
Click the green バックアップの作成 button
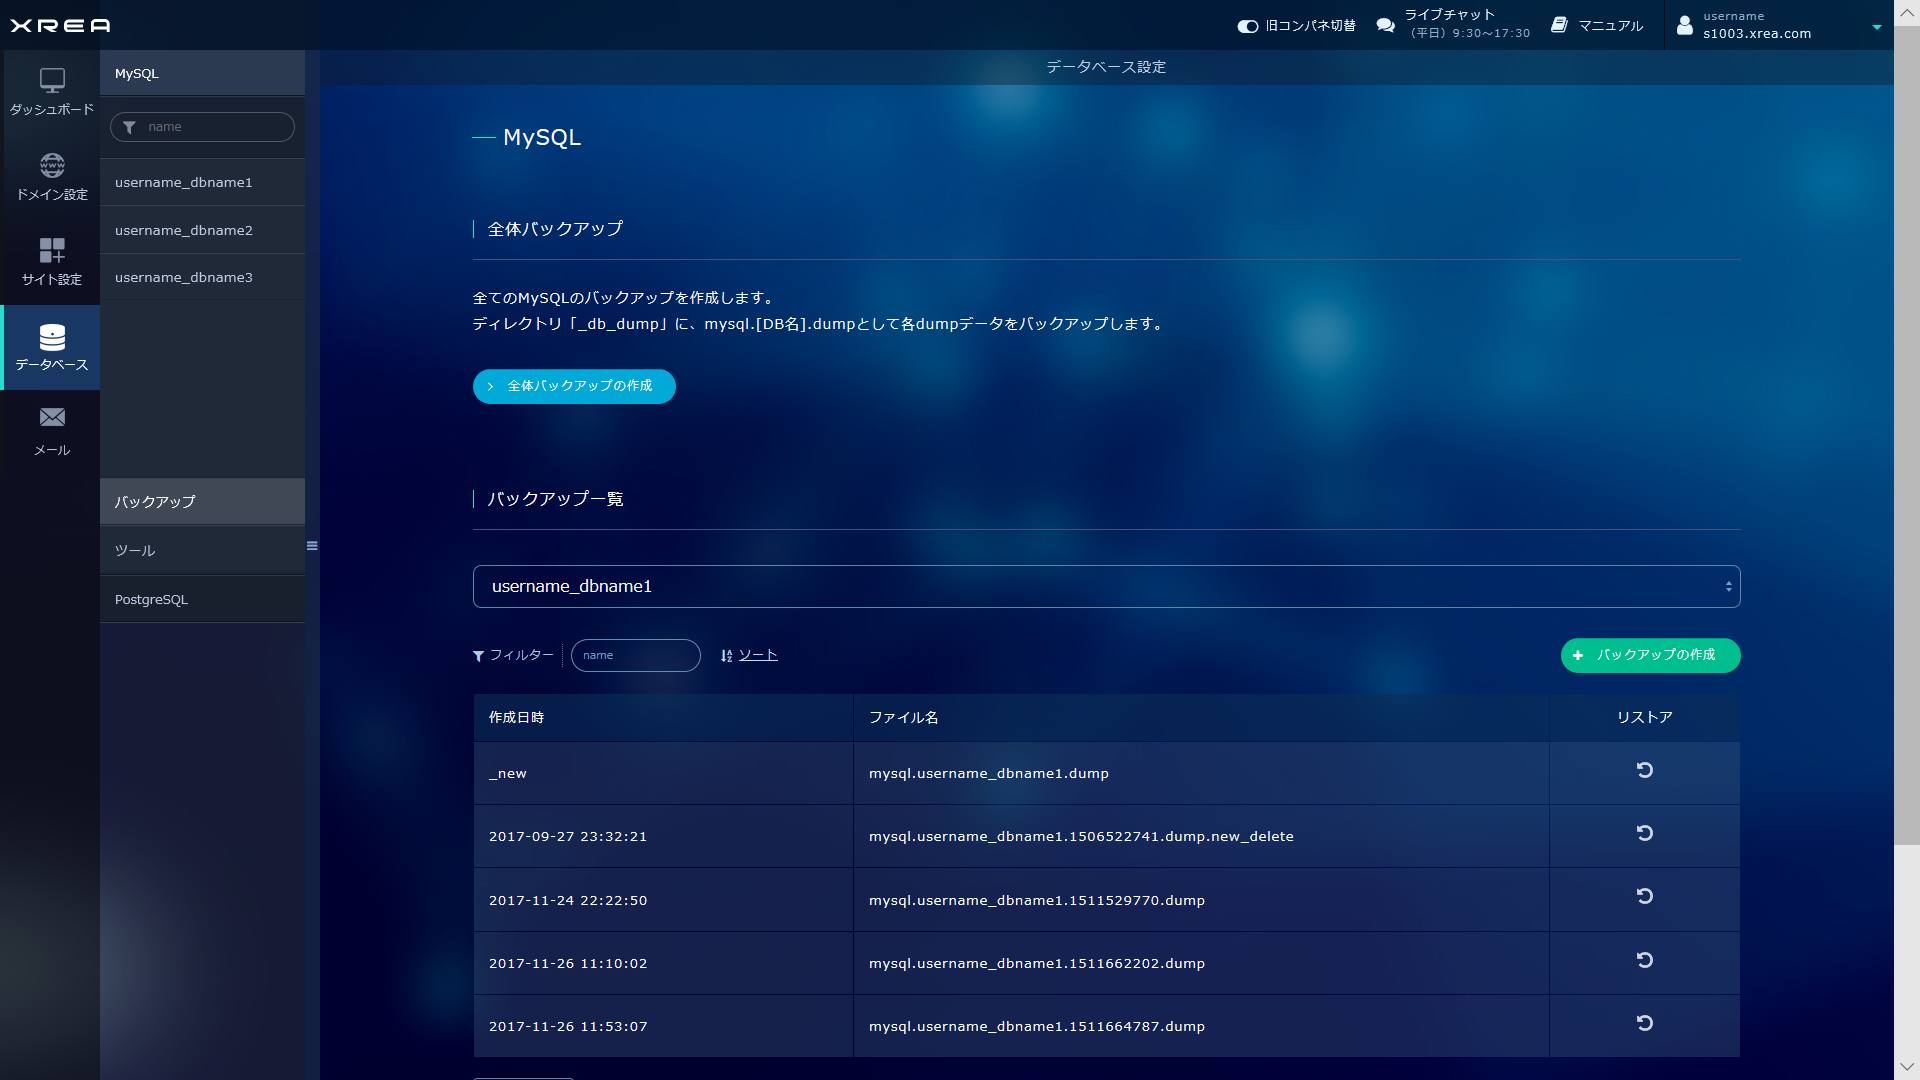click(x=1650, y=655)
